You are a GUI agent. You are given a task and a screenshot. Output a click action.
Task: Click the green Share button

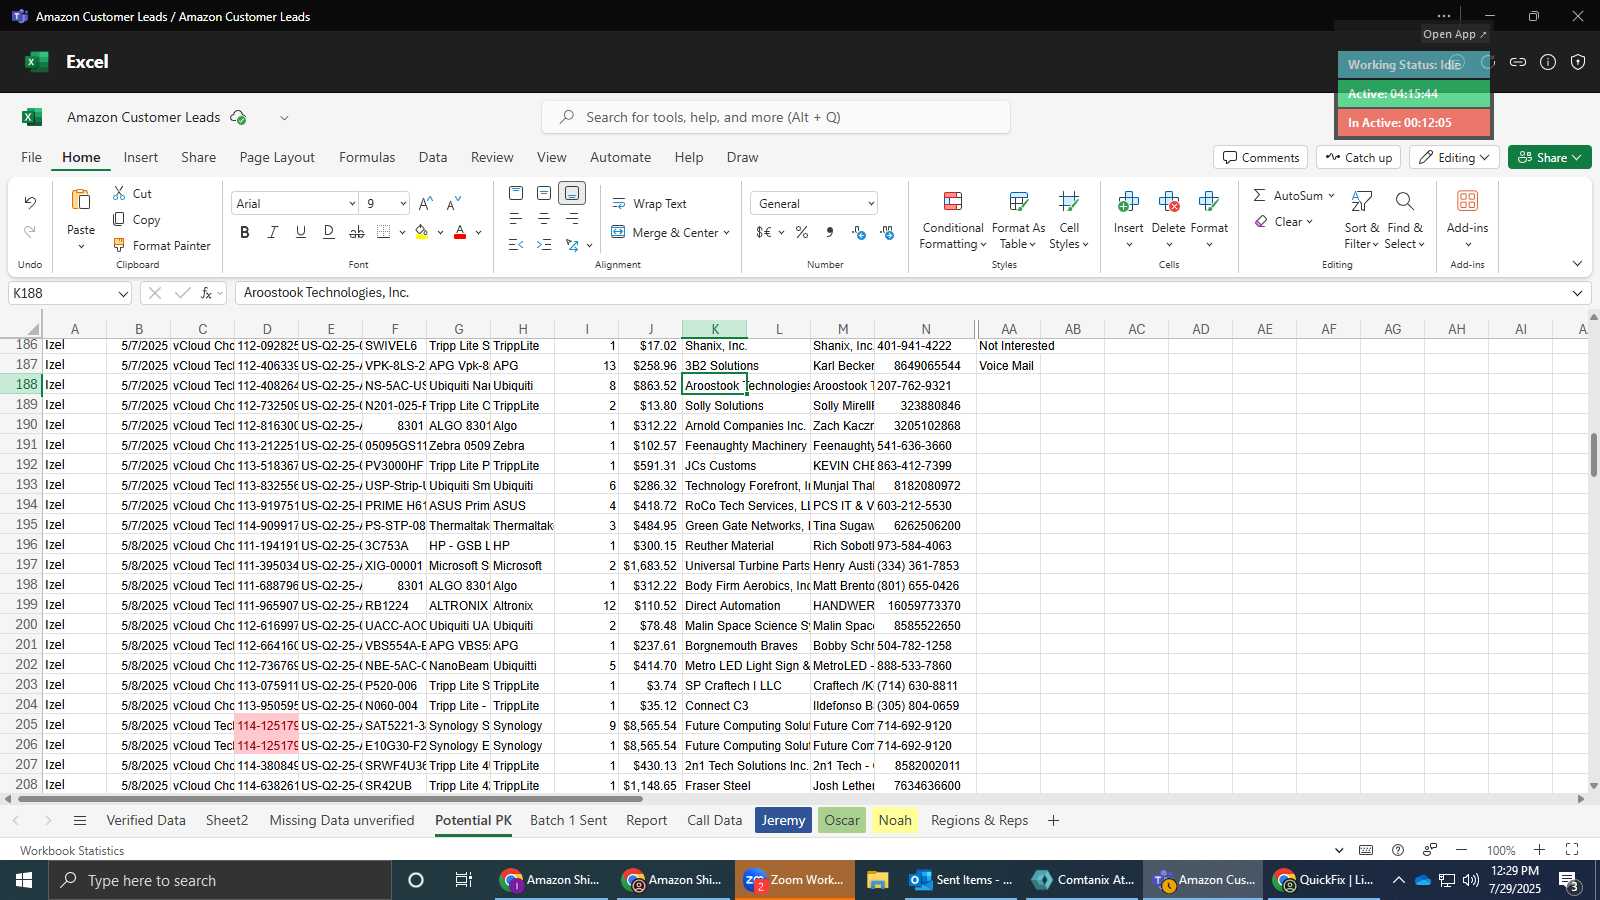click(x=1549, y=158)
